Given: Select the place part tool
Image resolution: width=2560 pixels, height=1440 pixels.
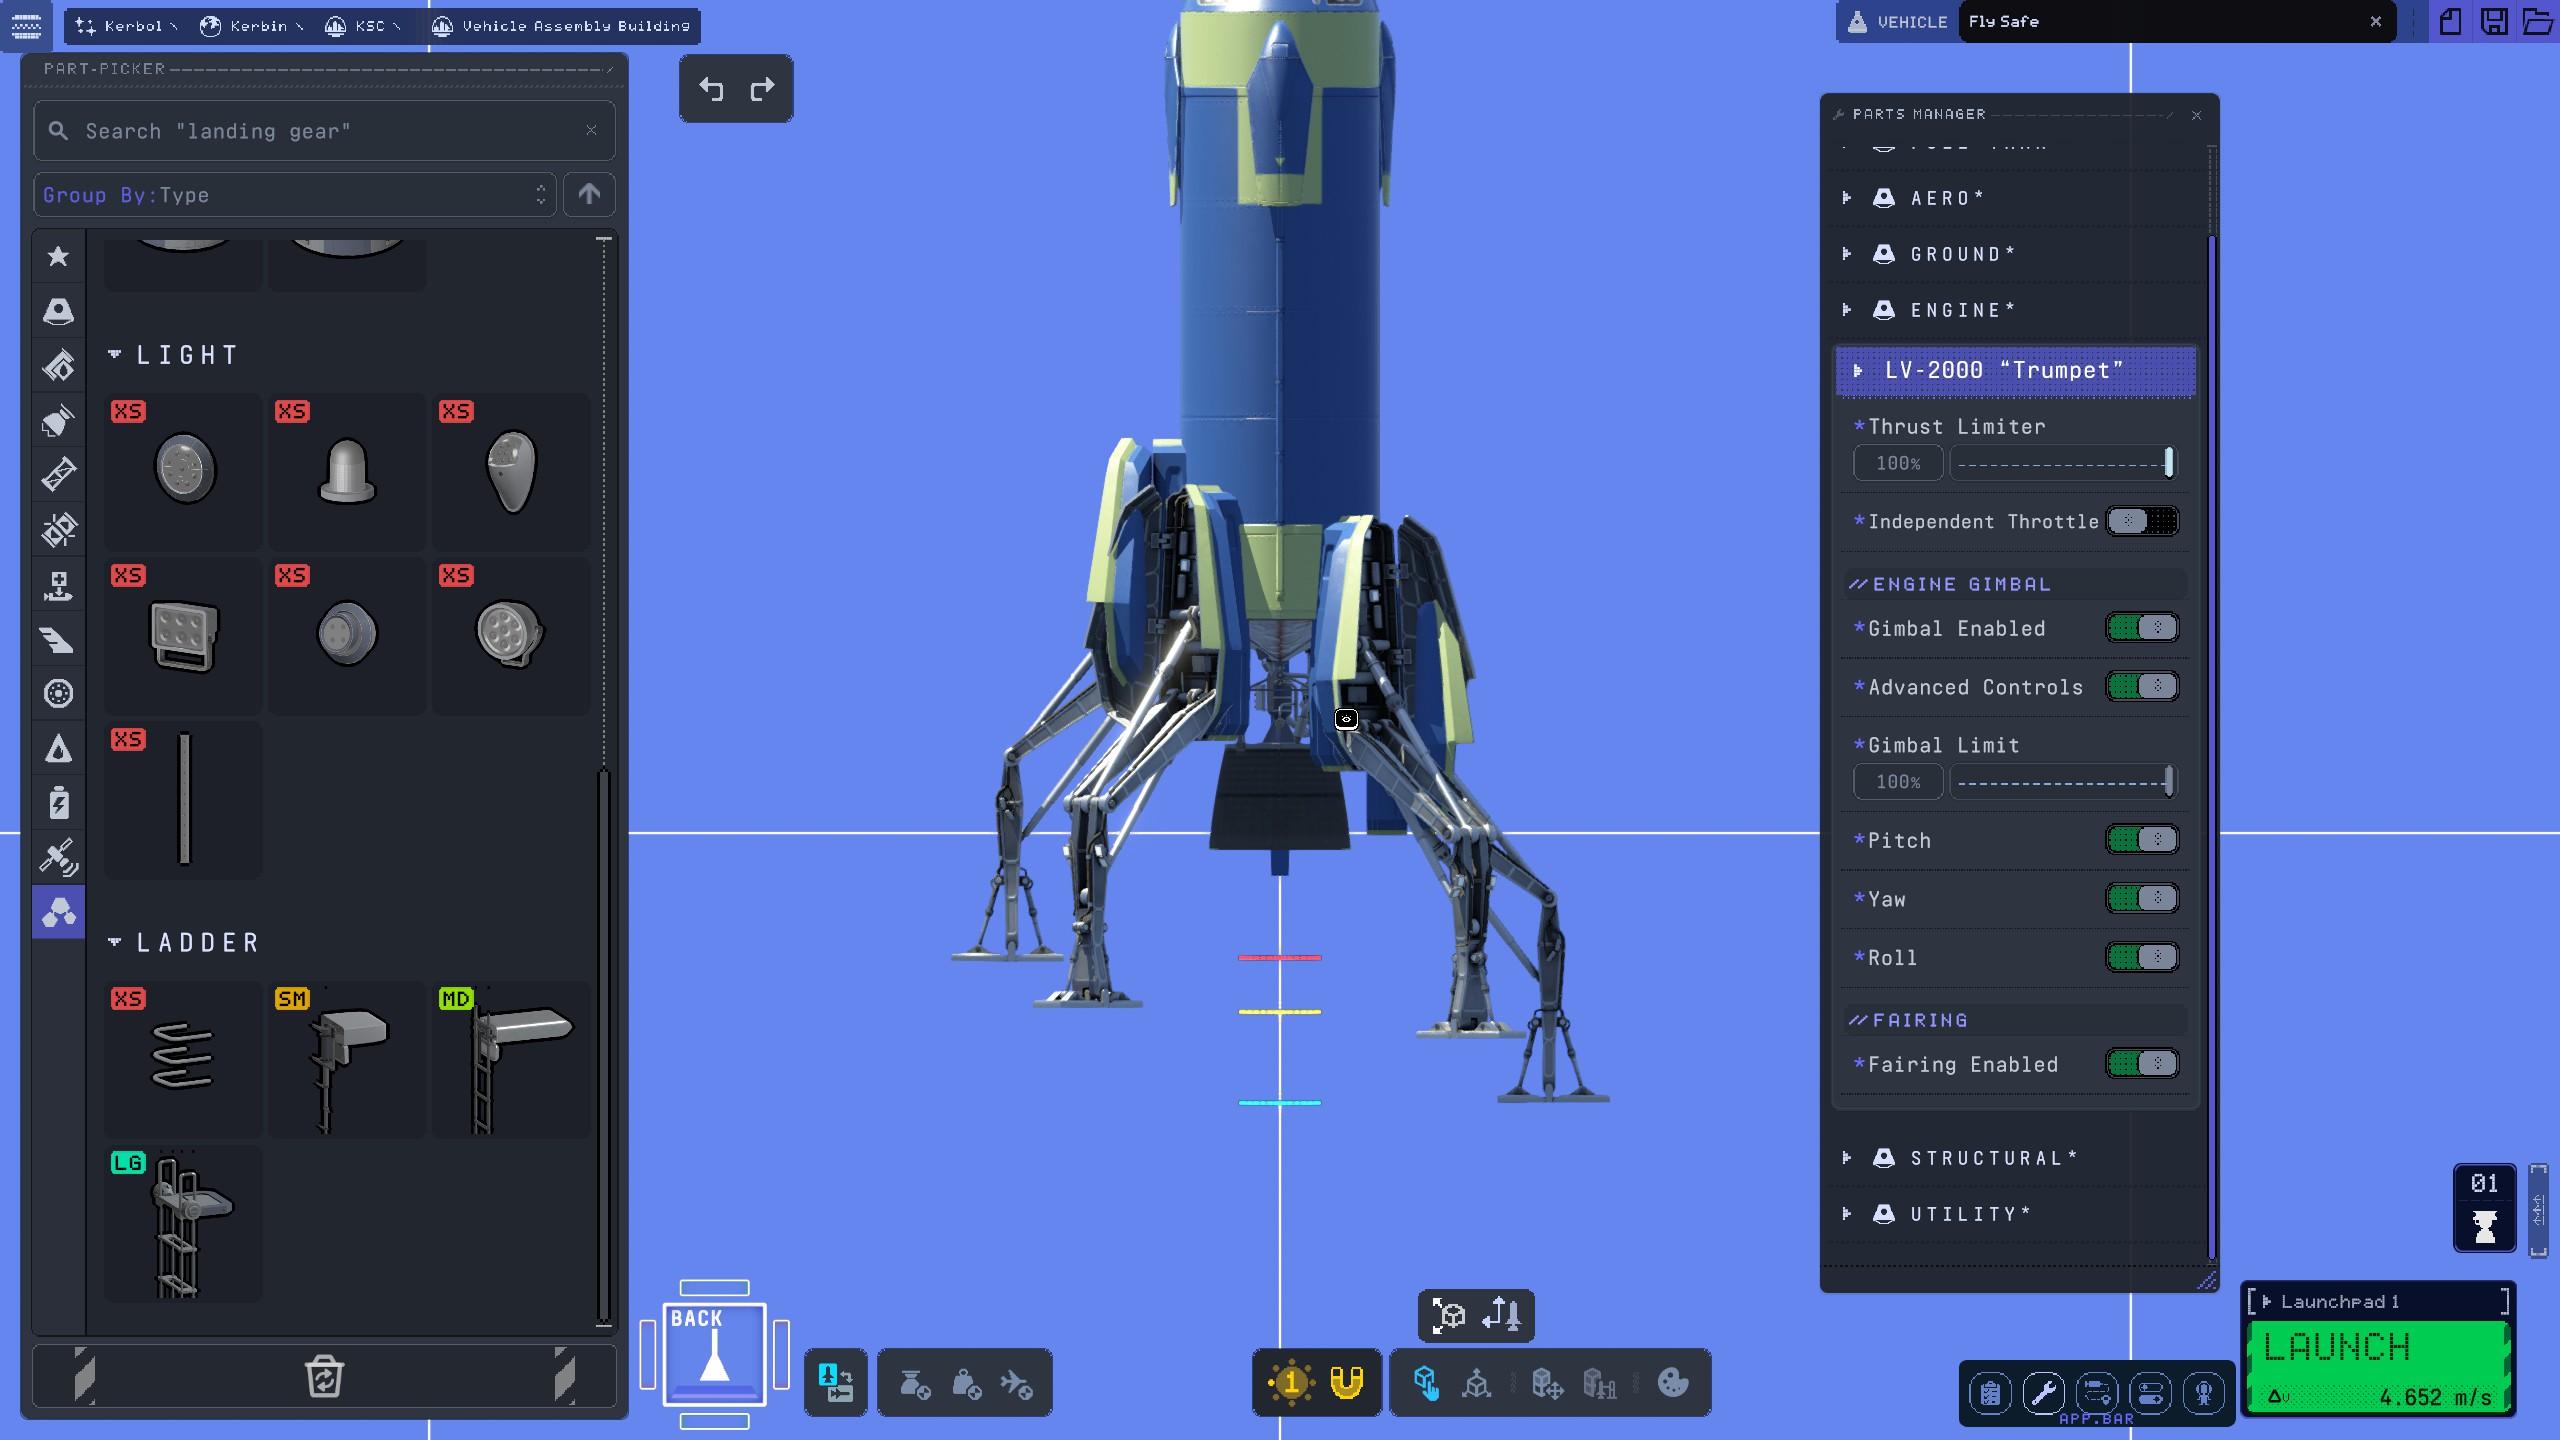Looking at the screenshot, I should [x=1426, y=1383].
